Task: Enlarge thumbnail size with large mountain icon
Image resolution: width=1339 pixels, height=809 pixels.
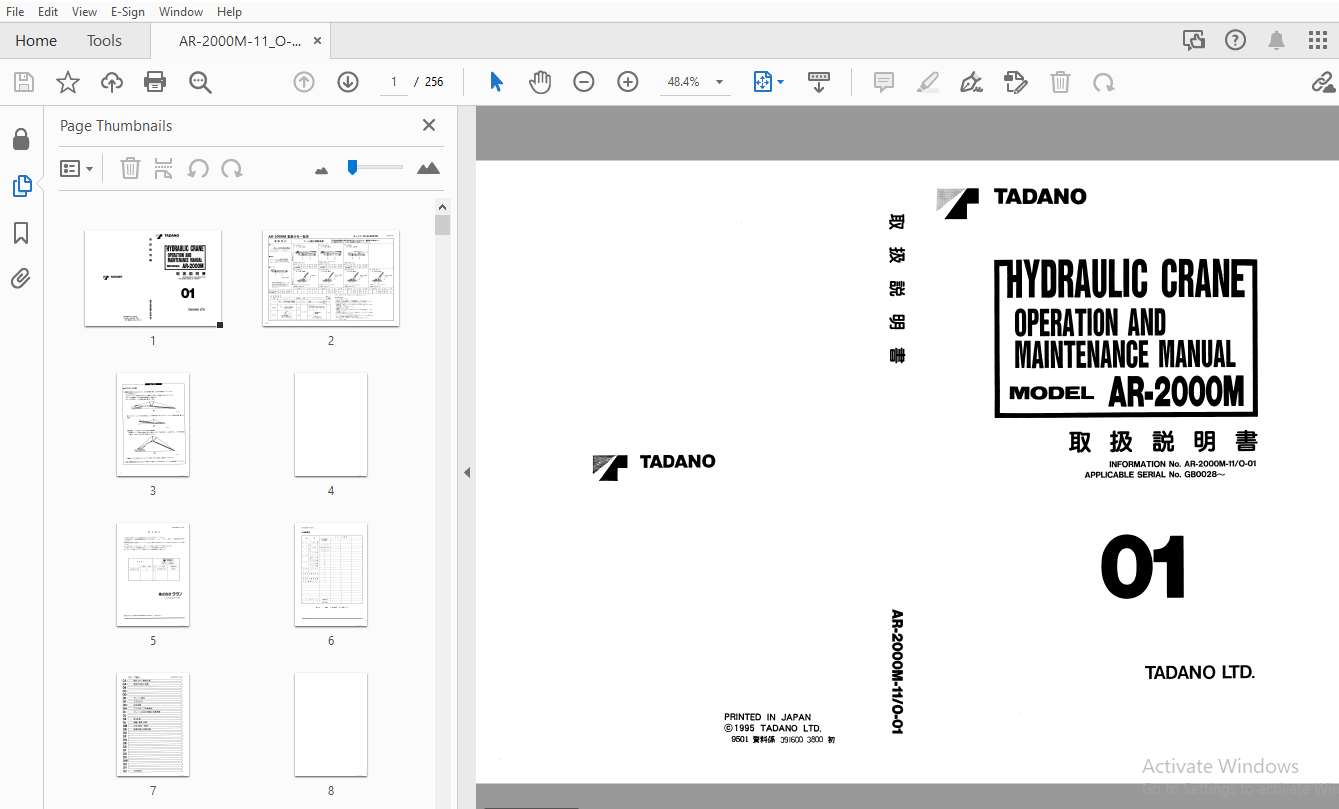Action: pyautogui.click(x=428, y=168)
